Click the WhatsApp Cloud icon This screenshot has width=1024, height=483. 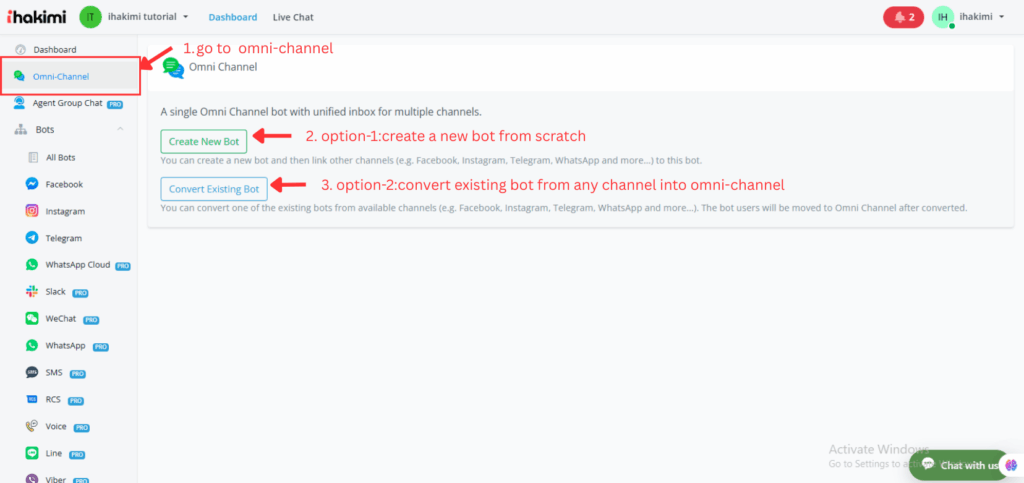(33, 265)
